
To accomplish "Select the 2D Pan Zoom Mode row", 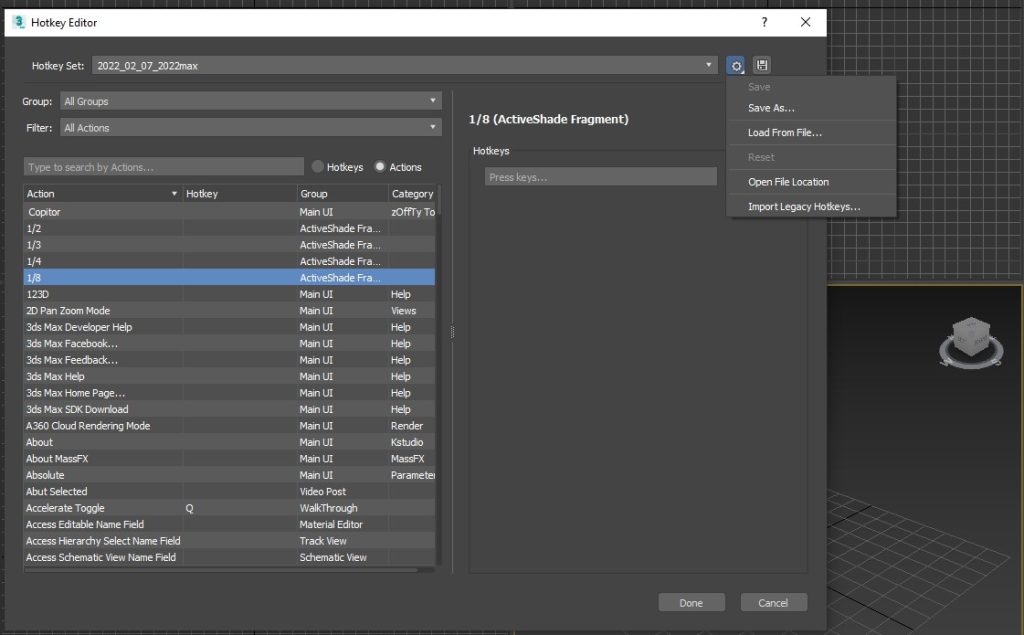I will [x=229, y=310].
